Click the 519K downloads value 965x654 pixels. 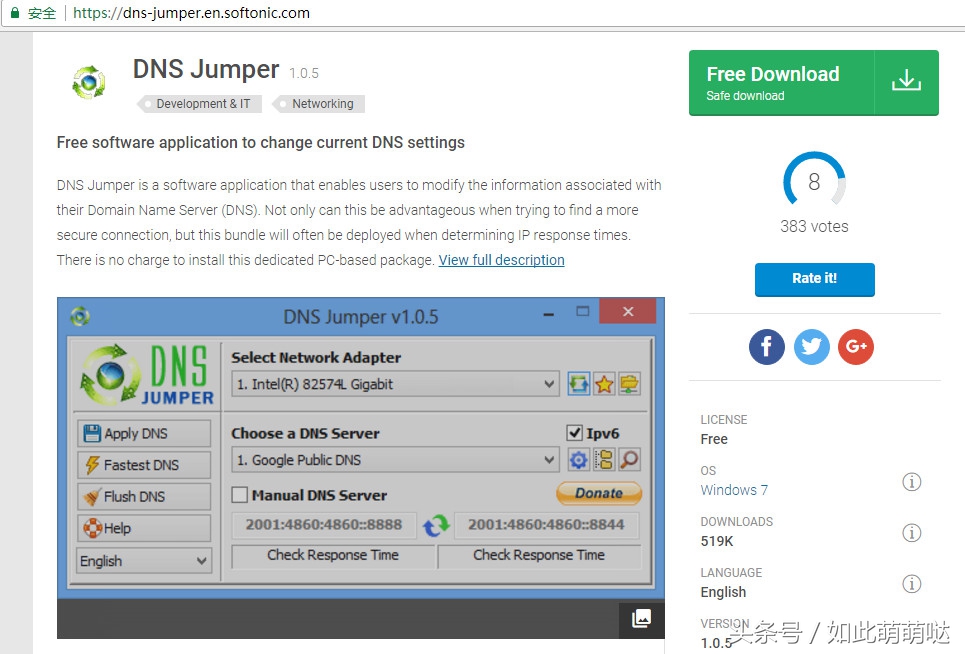pyautogui.click(x=717, y=541)
